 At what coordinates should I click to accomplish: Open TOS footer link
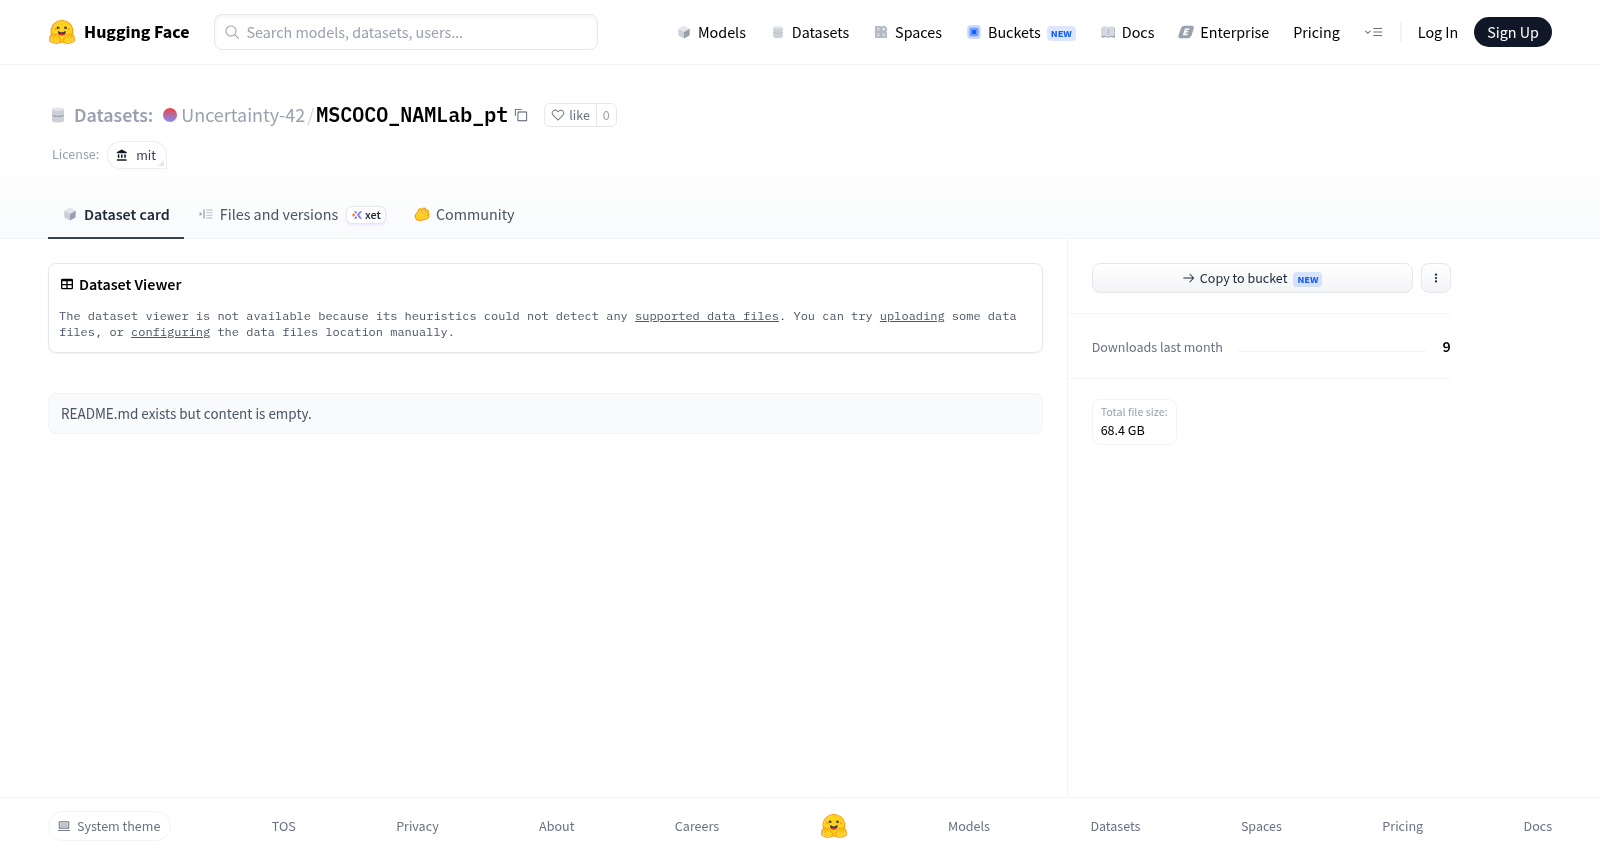284,826
